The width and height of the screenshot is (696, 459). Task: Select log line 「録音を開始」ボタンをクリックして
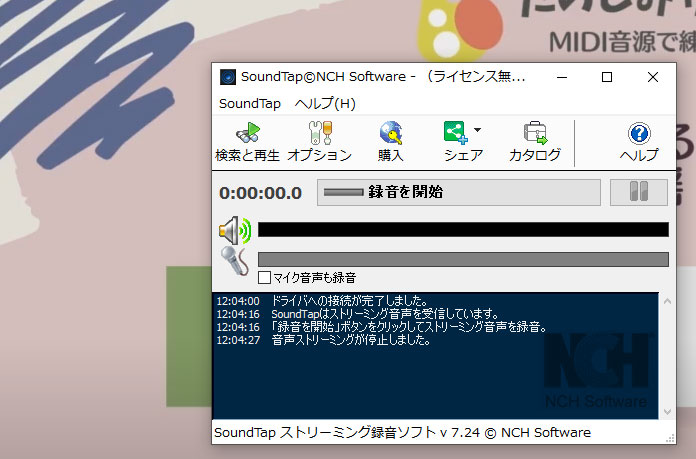click(x=409, y=327)
